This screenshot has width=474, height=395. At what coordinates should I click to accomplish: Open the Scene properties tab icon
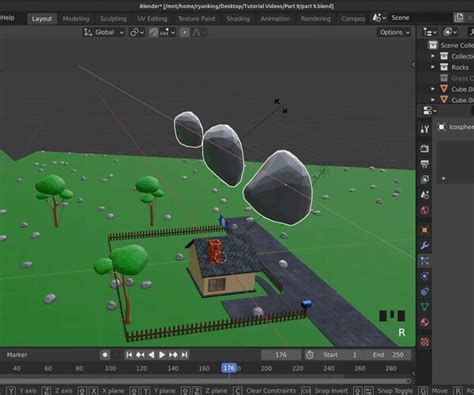coord(425,195)
